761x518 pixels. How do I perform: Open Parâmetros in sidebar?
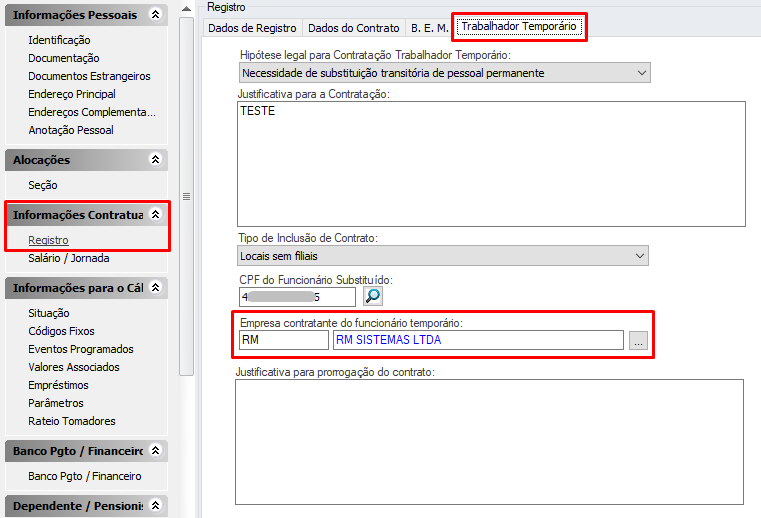[x=56, y=403]
